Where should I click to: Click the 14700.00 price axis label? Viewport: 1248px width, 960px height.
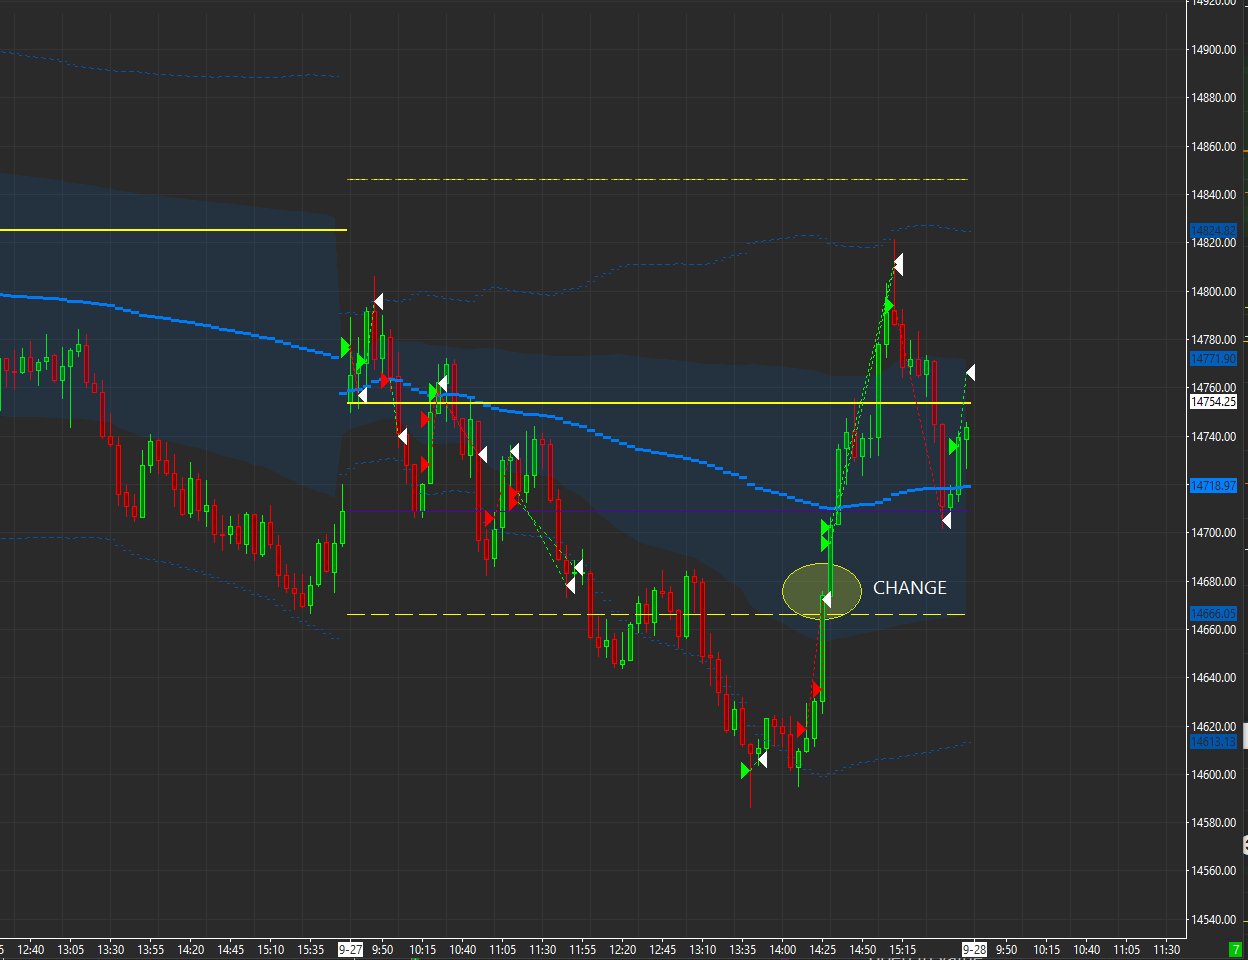tap(1213, 533)
